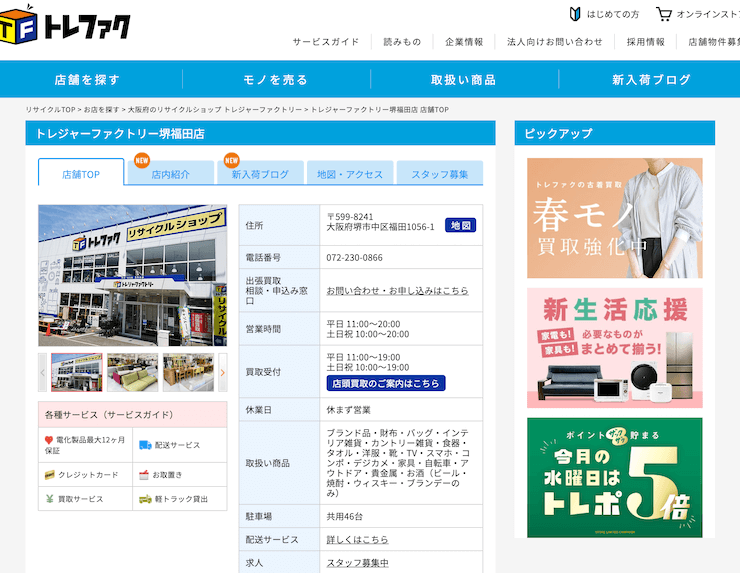
Task: Click the クレジットカード service text
Action: coord(88,475)
